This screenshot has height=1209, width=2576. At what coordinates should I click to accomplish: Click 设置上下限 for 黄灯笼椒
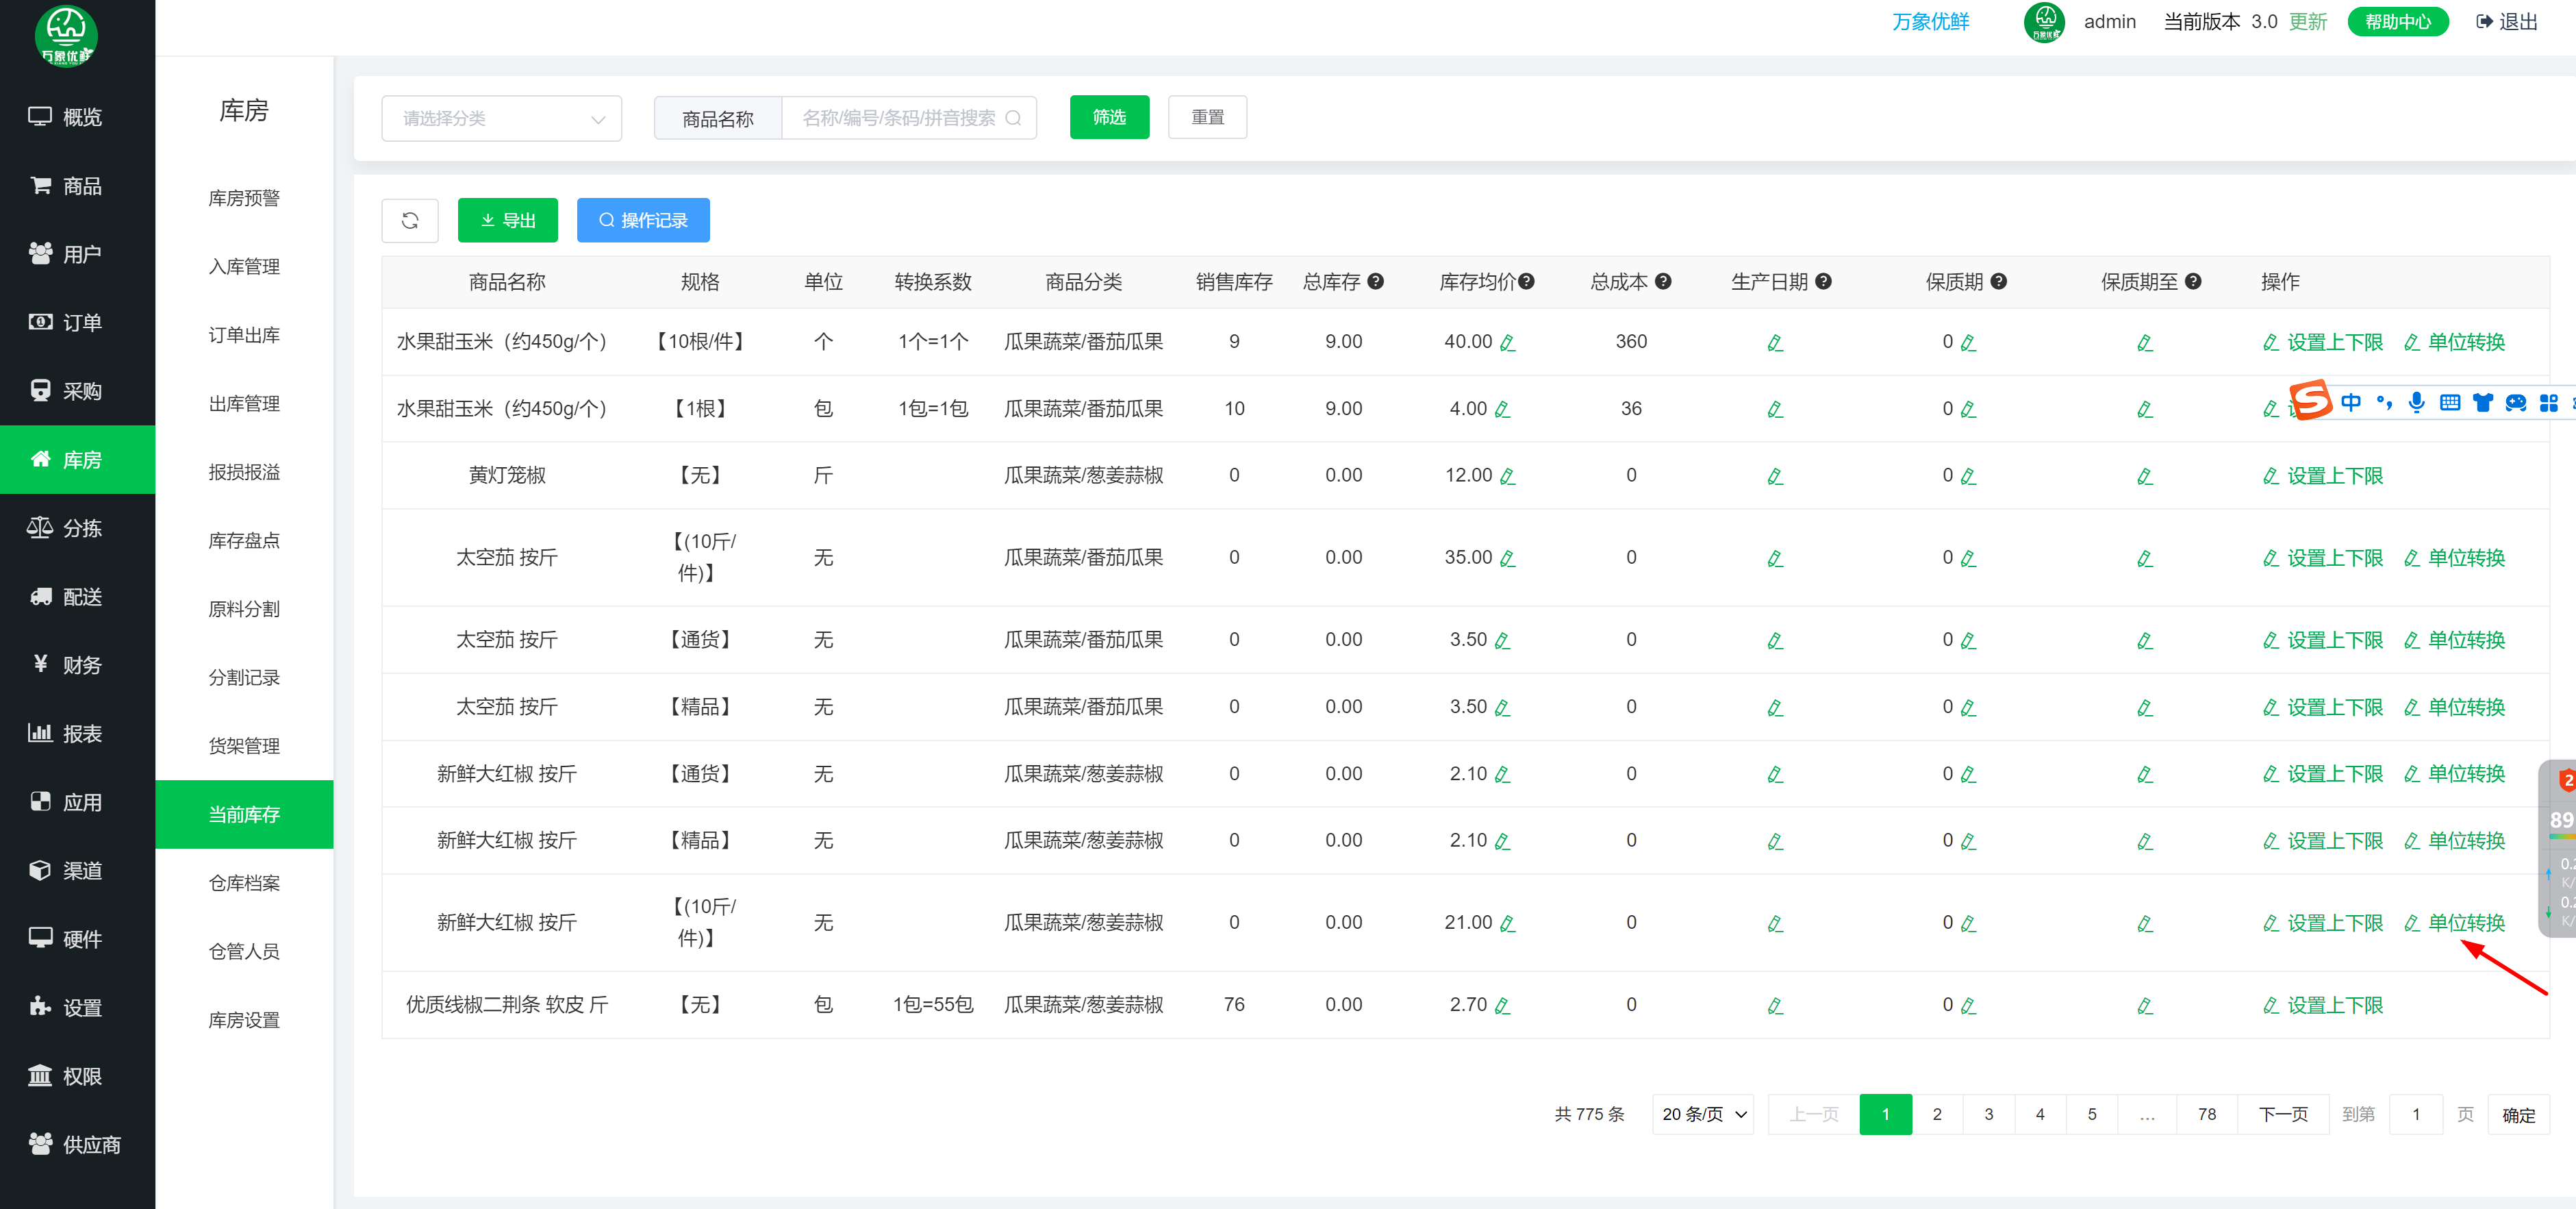(x=2323, y=476)
